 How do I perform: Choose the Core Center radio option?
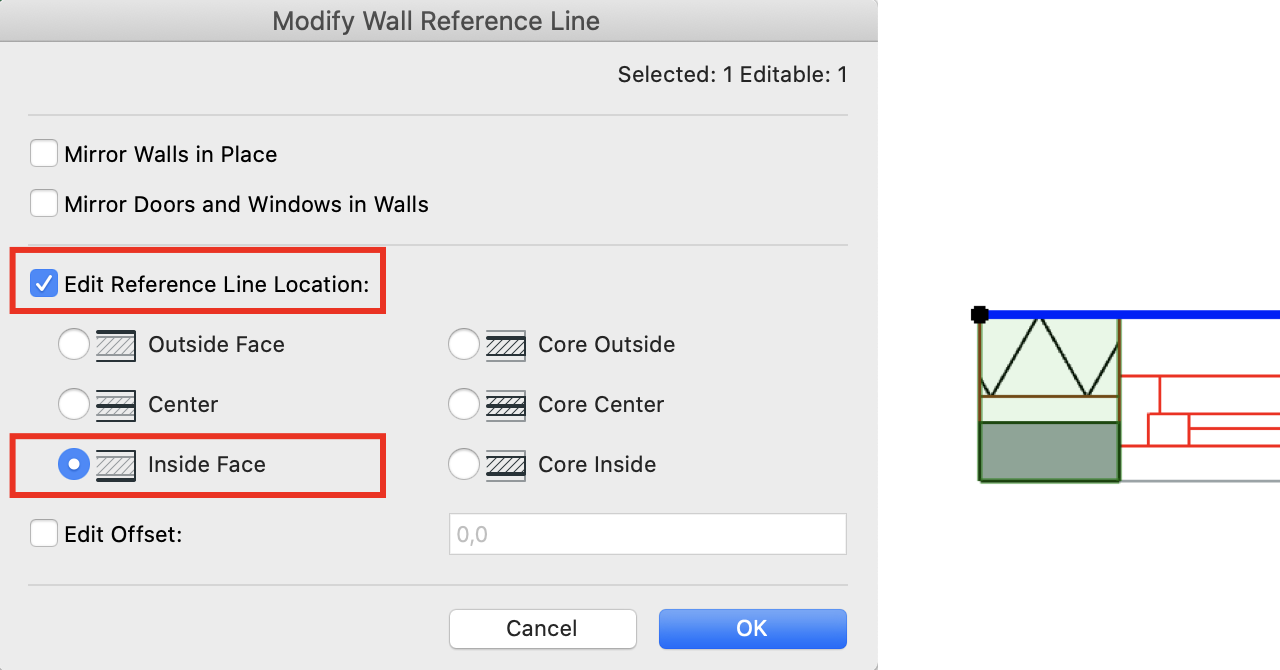[464, 405]
